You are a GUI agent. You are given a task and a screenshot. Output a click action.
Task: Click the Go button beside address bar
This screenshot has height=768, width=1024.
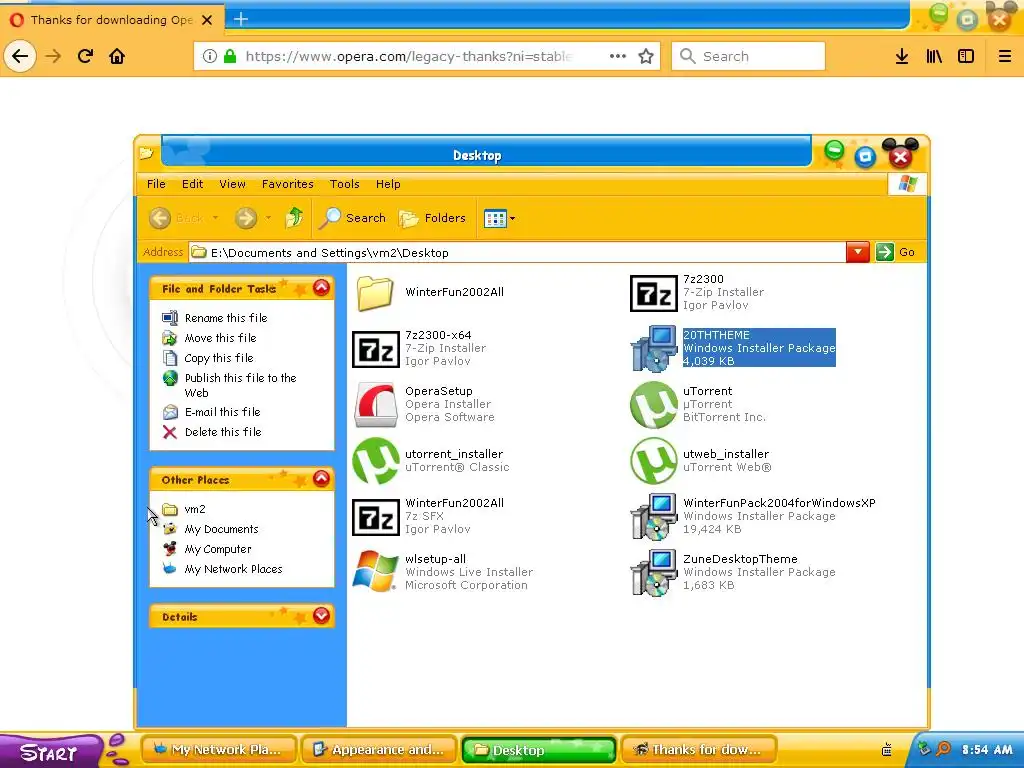pyautogui.click(x=896, y=252)
